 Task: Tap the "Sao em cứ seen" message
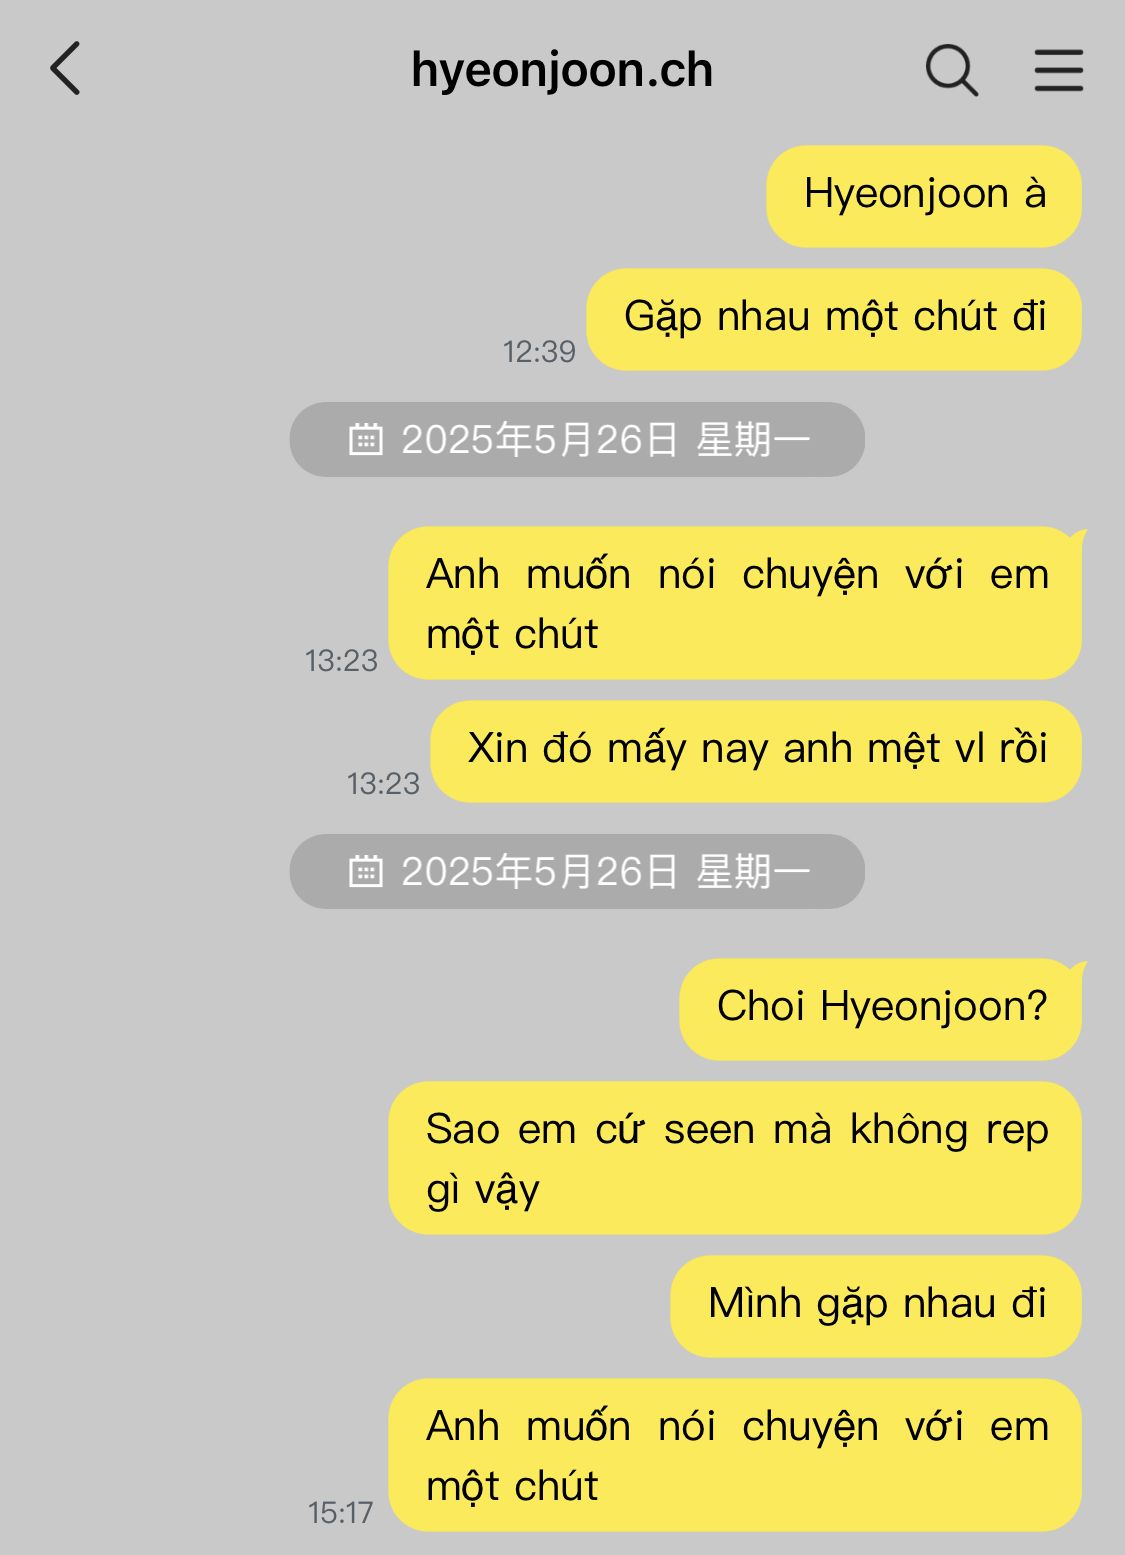tap(735, 1158)
